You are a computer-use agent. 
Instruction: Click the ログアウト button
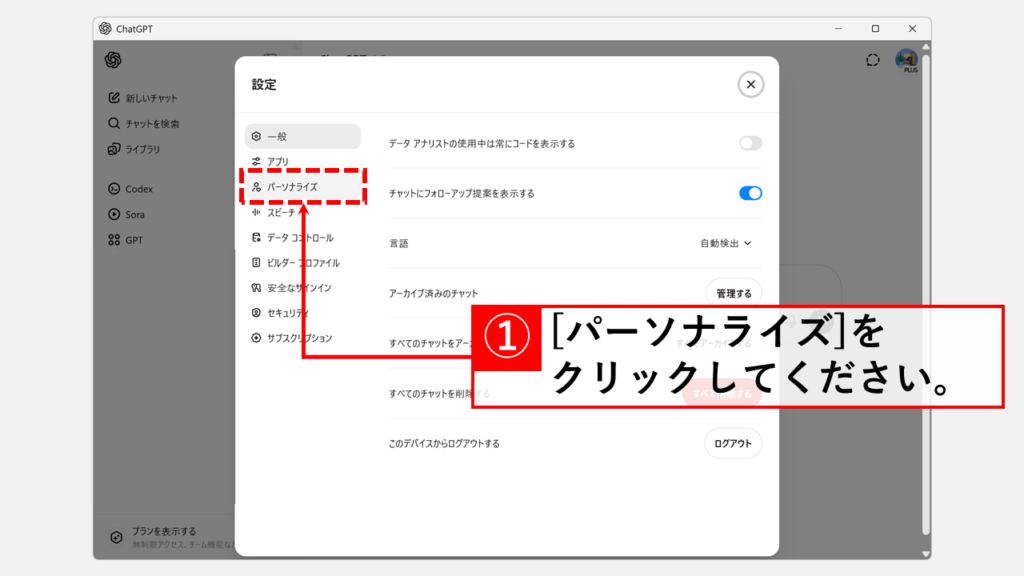733,443
